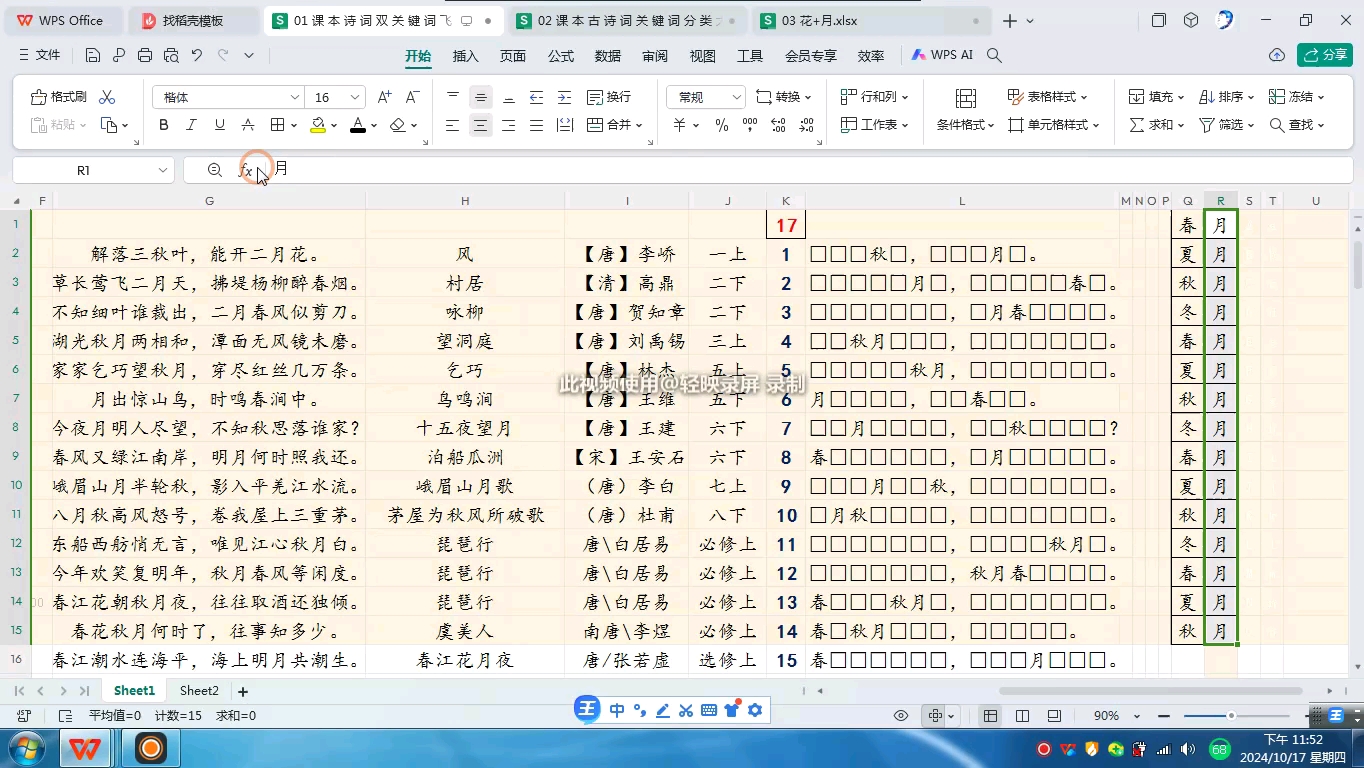Image resolution: width=1364 pixels, height=768 pixels.
Task: Click the WPS AI button
Action: click(942, 55)
